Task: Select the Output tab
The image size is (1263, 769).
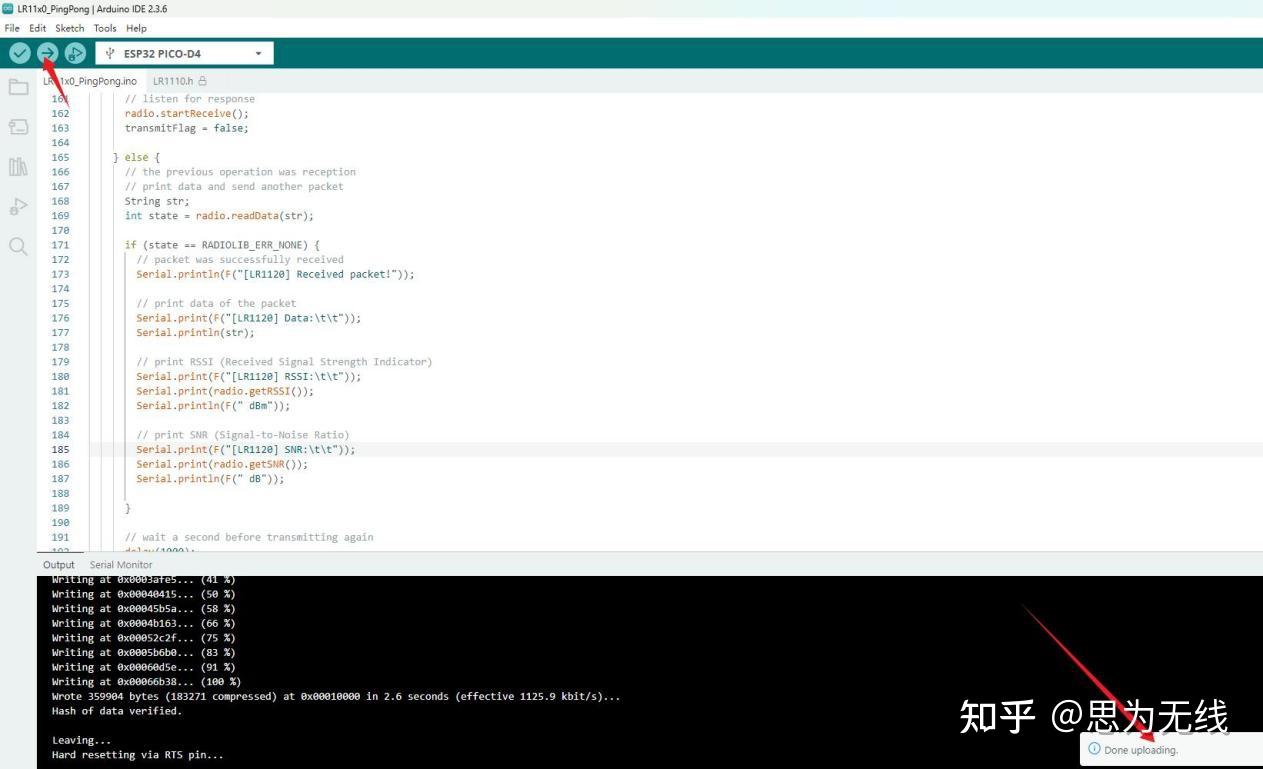Action: [58, 564]
